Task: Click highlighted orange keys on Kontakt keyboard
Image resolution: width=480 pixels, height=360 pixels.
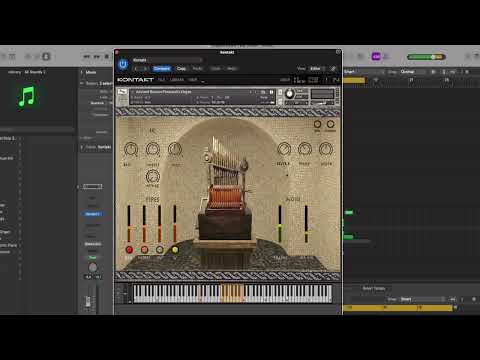Action: click(232, 294)
